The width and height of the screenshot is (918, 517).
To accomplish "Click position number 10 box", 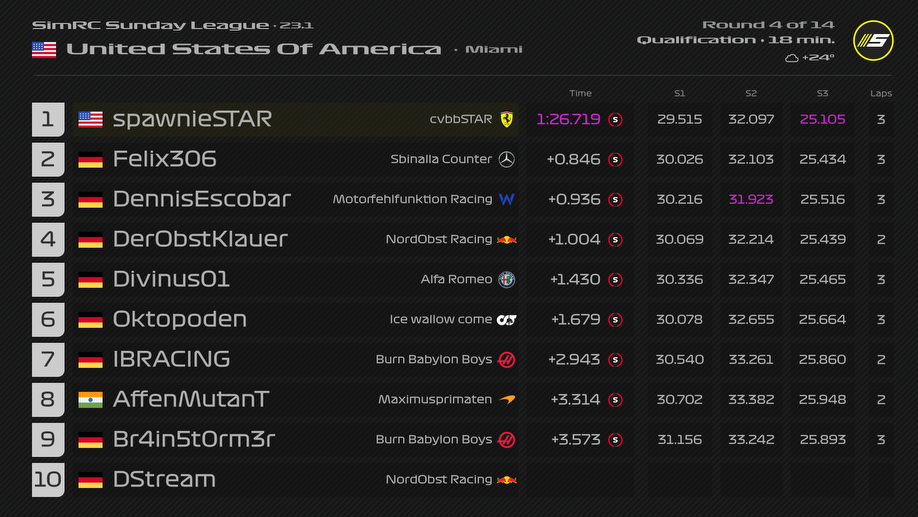I will (x=47, y=479).
